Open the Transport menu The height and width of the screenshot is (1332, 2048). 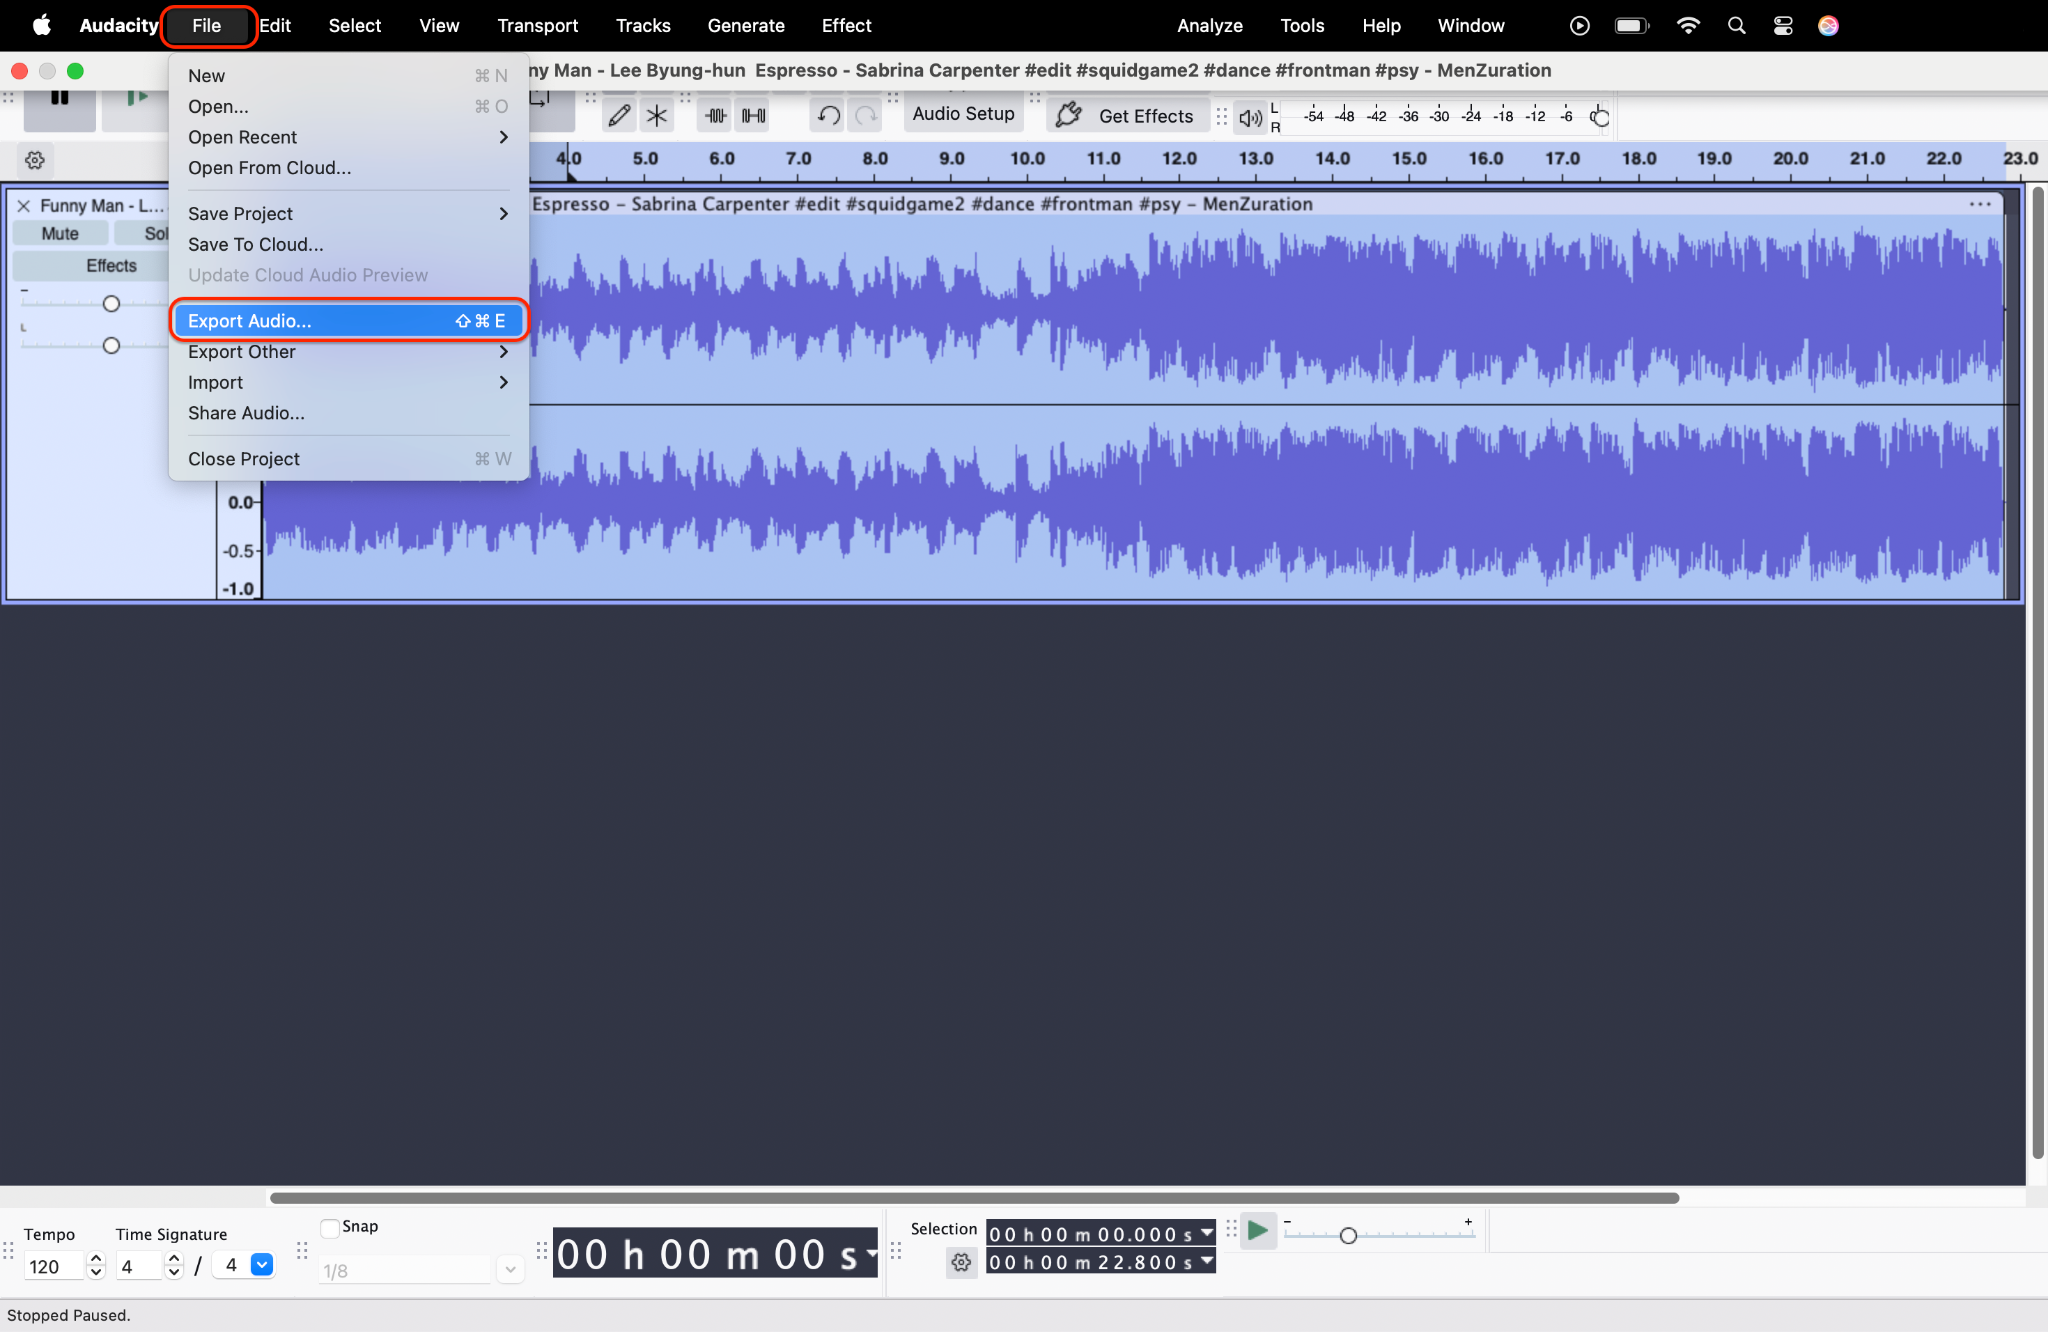click(x=538, y=26)
